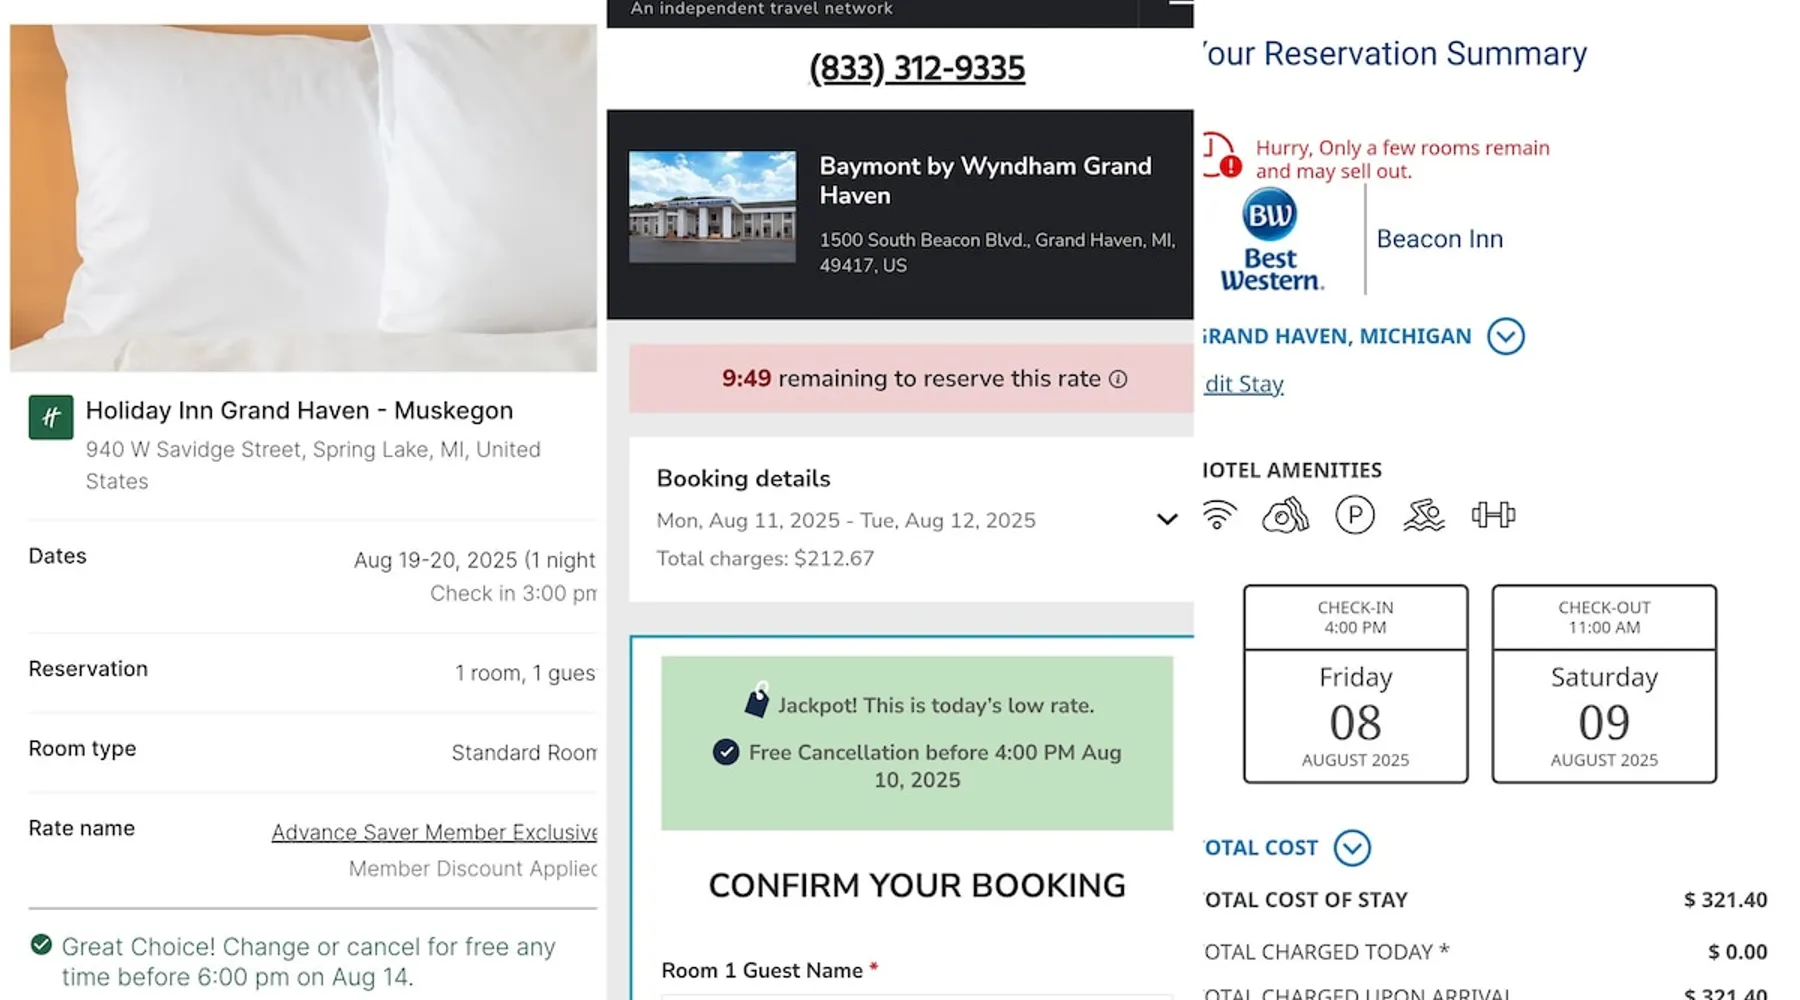Select the Friday 08 check-in date box
The width and height of the screenshot is (1800, 1000).
coord(1355,684)
